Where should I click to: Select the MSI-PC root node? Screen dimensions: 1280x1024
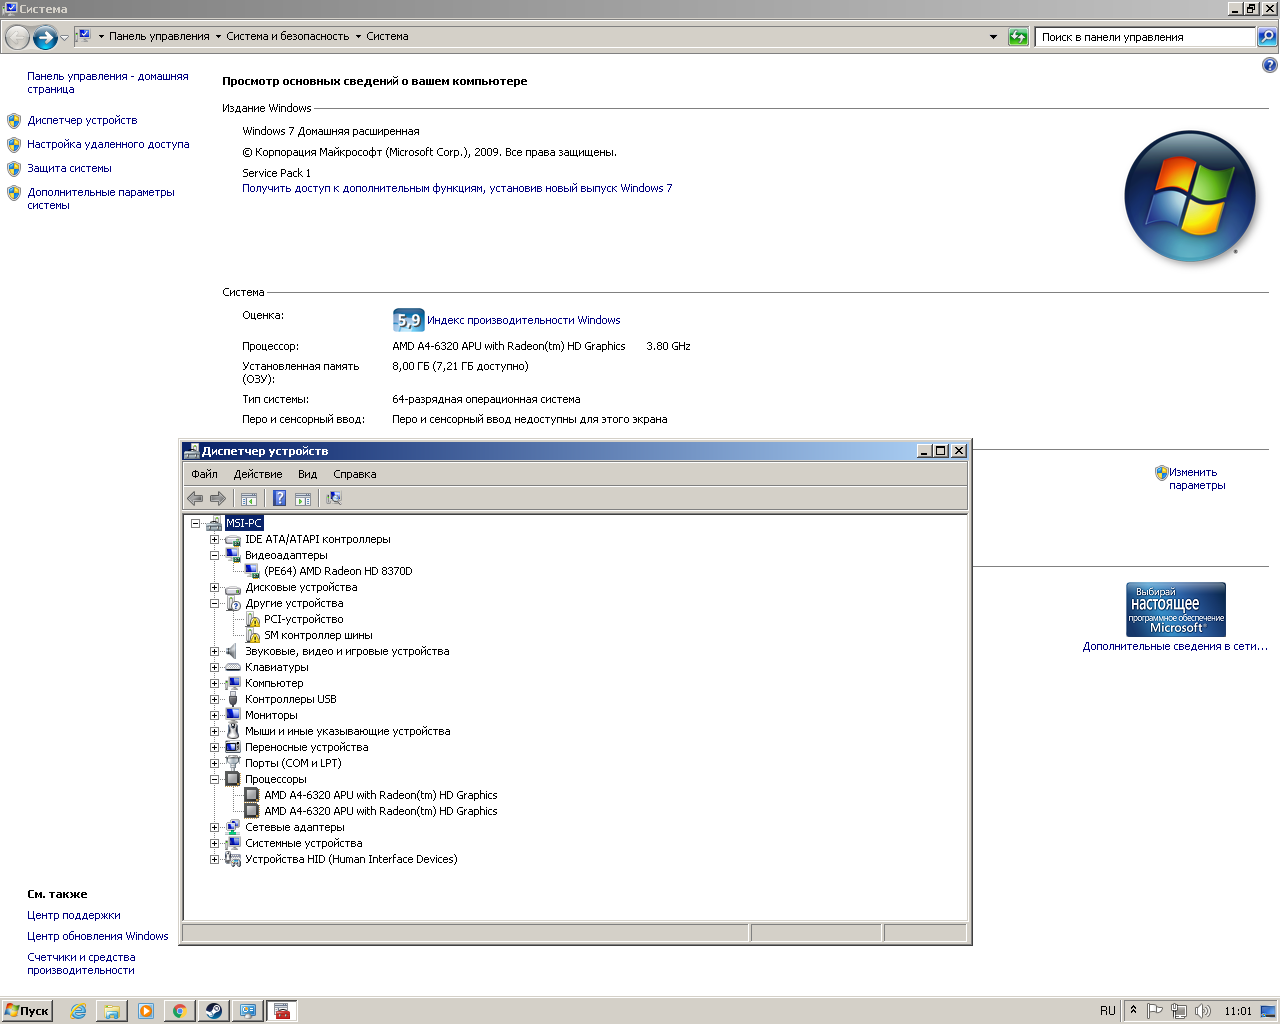(244, 523)
